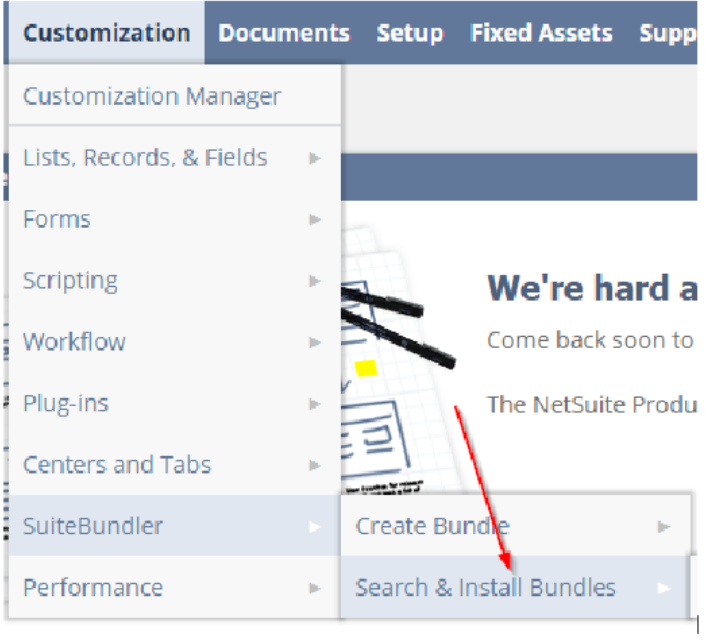Click the Forms submenu arrow
Screen dimensions: 717x640
(315, 219)
